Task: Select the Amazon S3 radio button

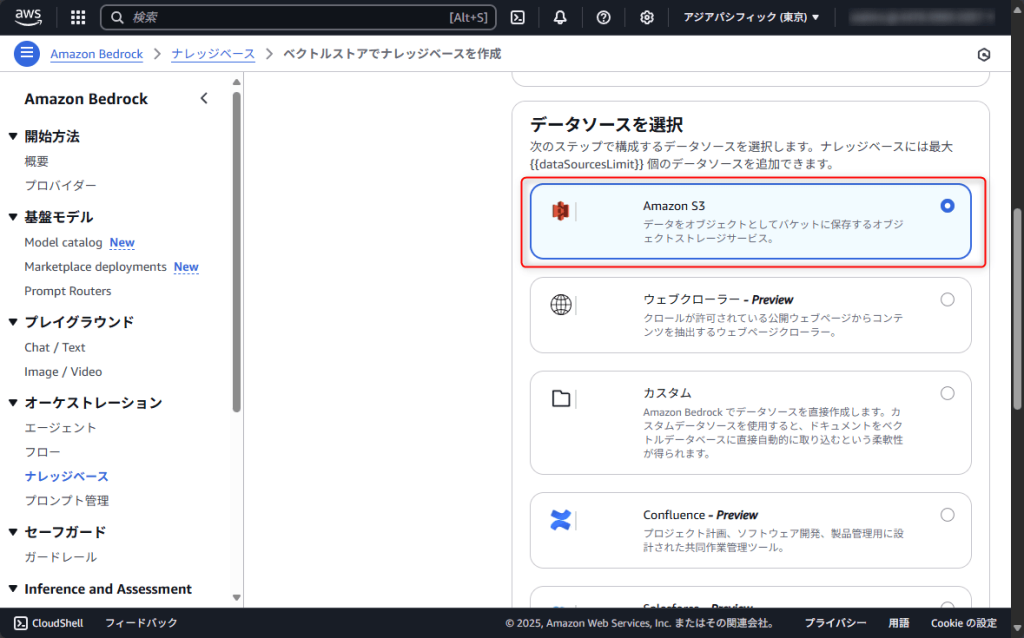Action: pos(947,206)
